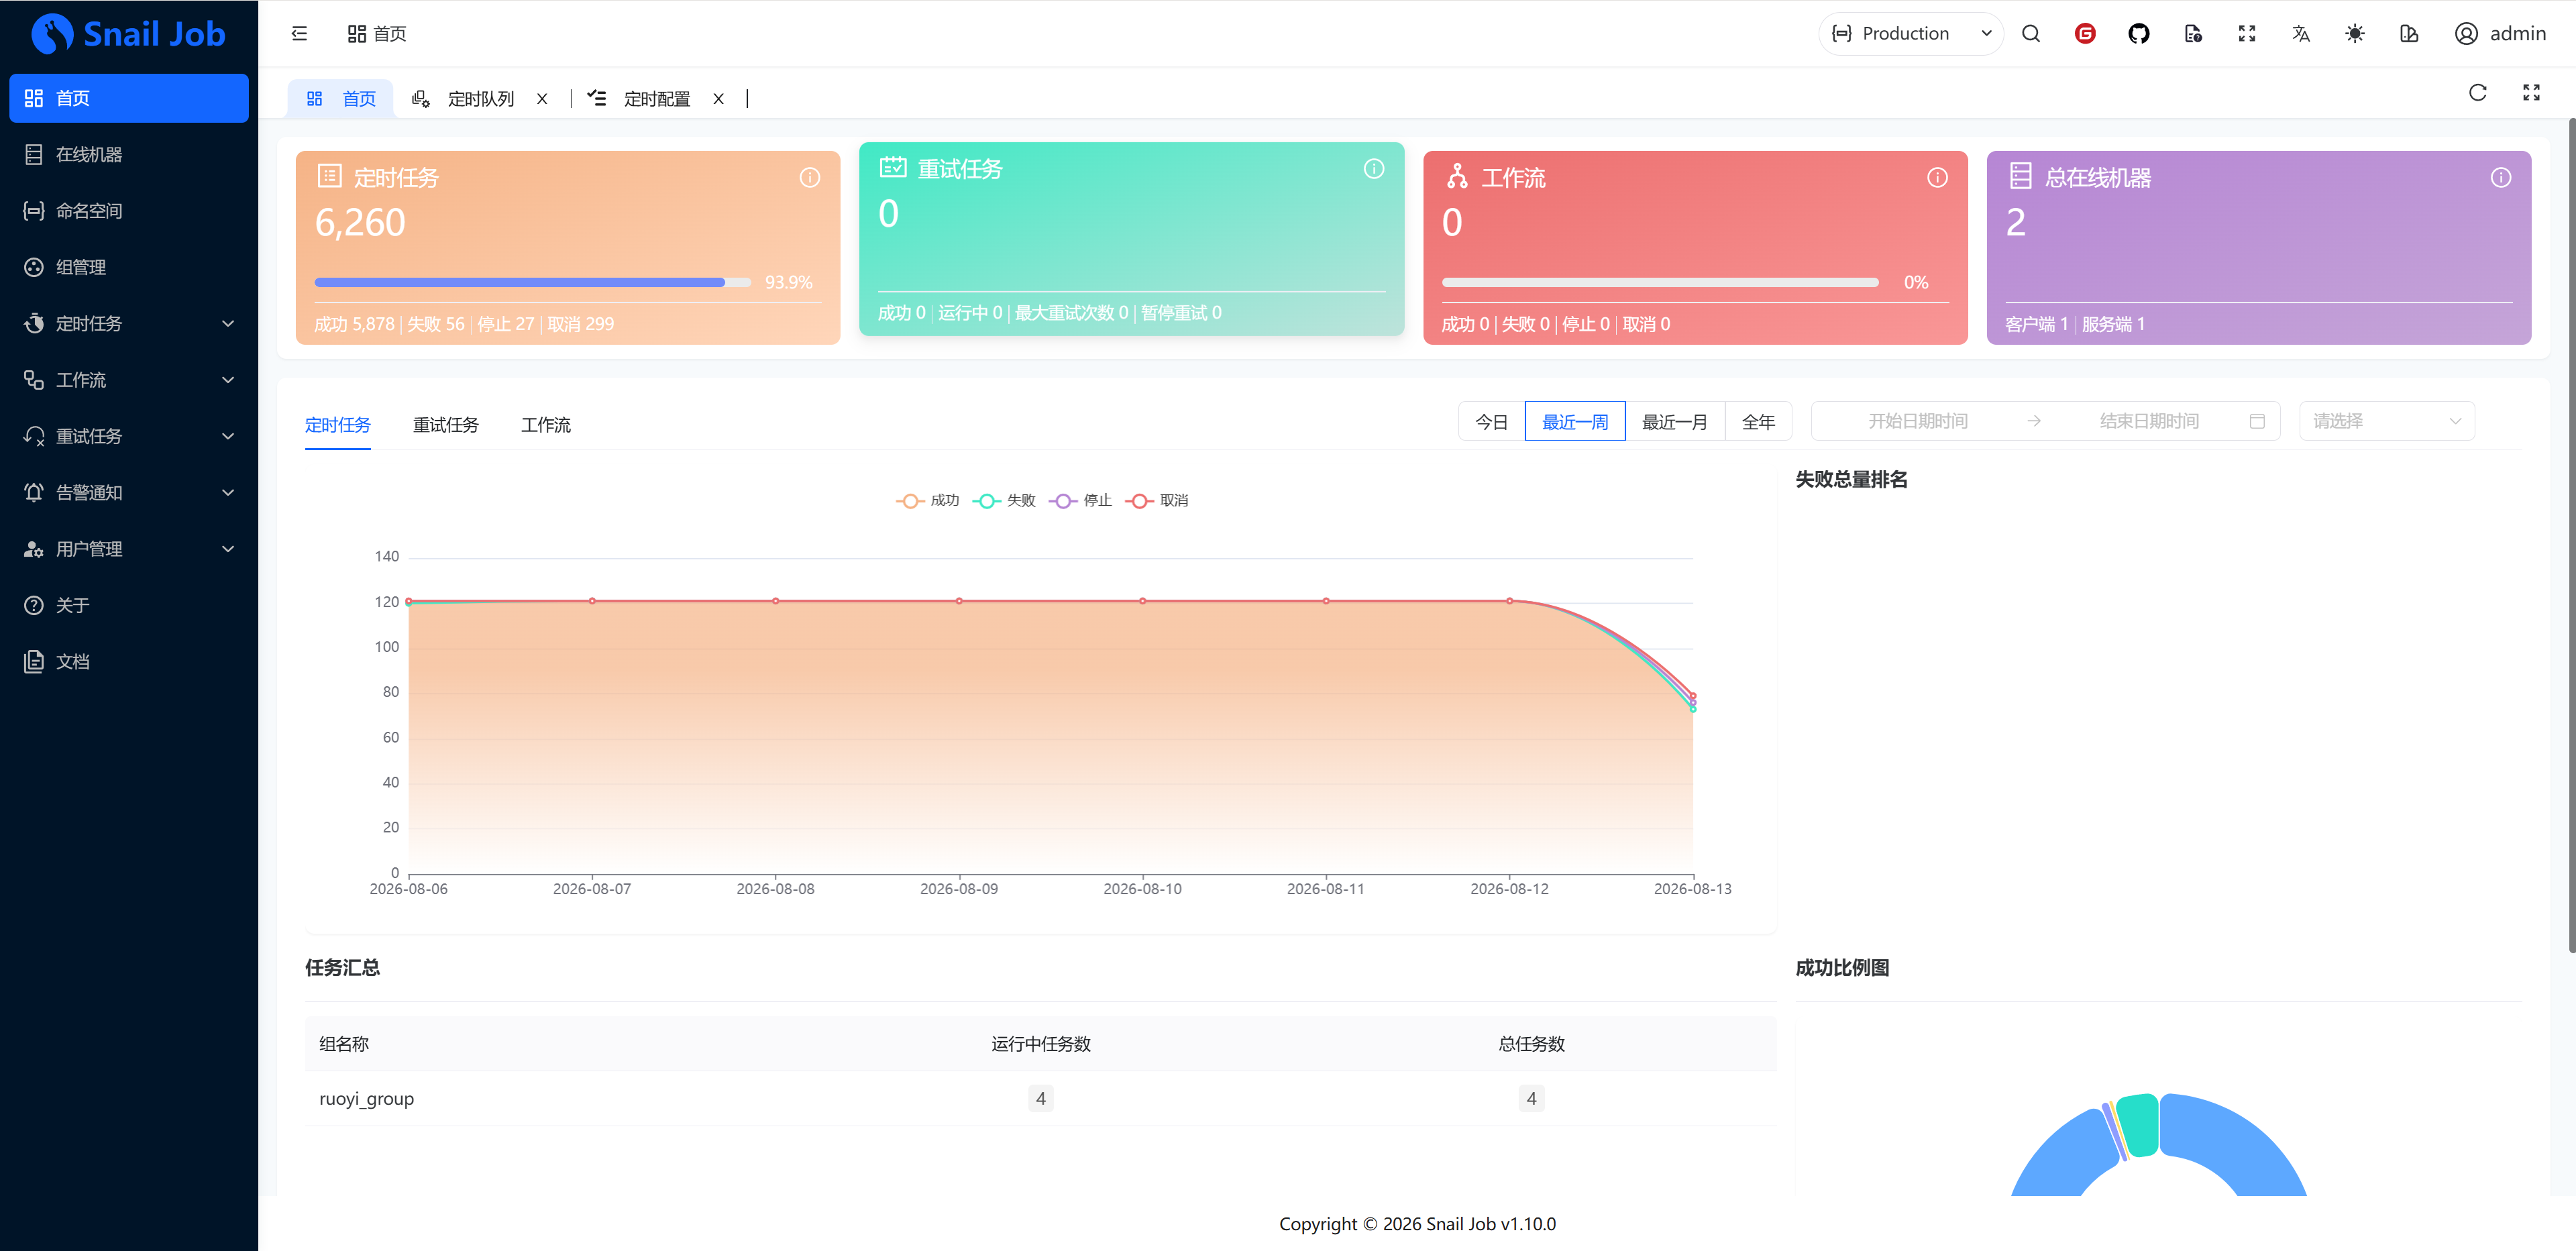Open the admin user avatar menu

click(x=2500, y=34)
